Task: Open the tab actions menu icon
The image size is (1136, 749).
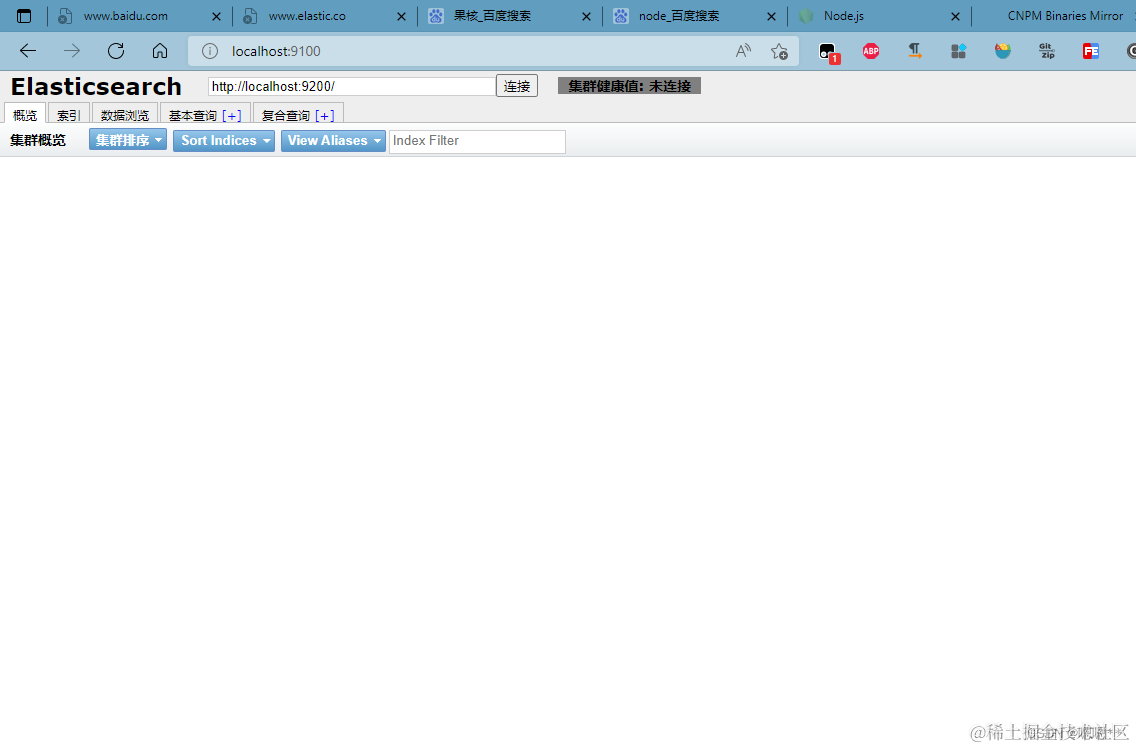Action: pyautogui.click(x=24, y=16)
